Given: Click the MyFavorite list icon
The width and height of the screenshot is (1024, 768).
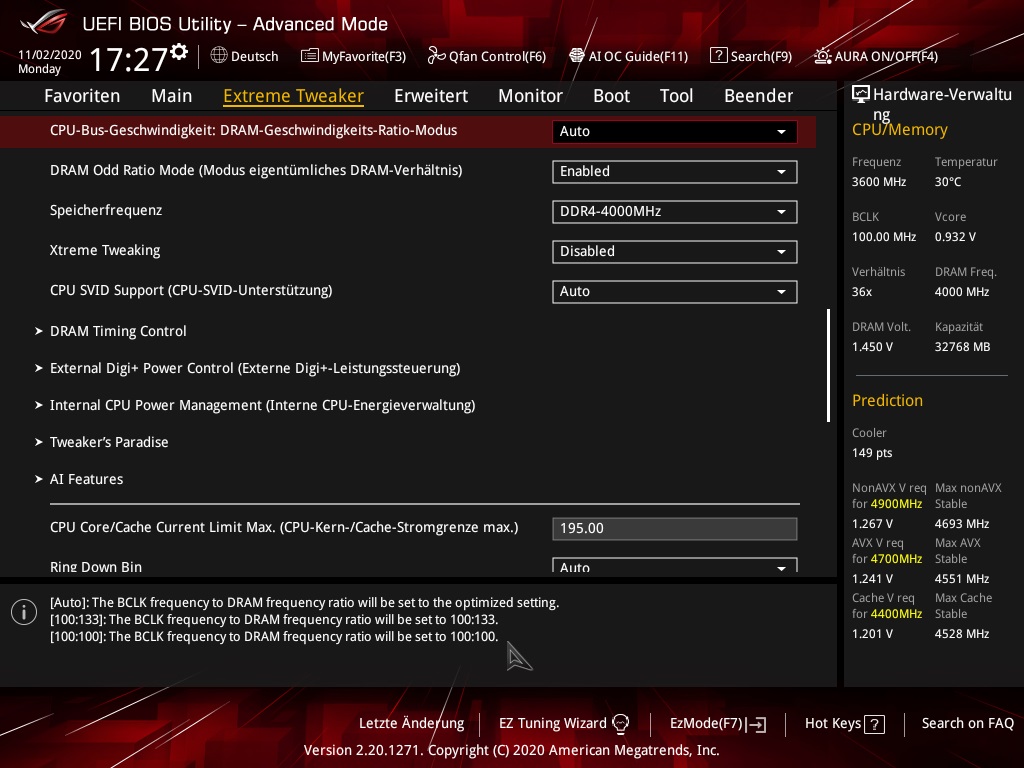Looking at the screenshot, I should [310, 56].
